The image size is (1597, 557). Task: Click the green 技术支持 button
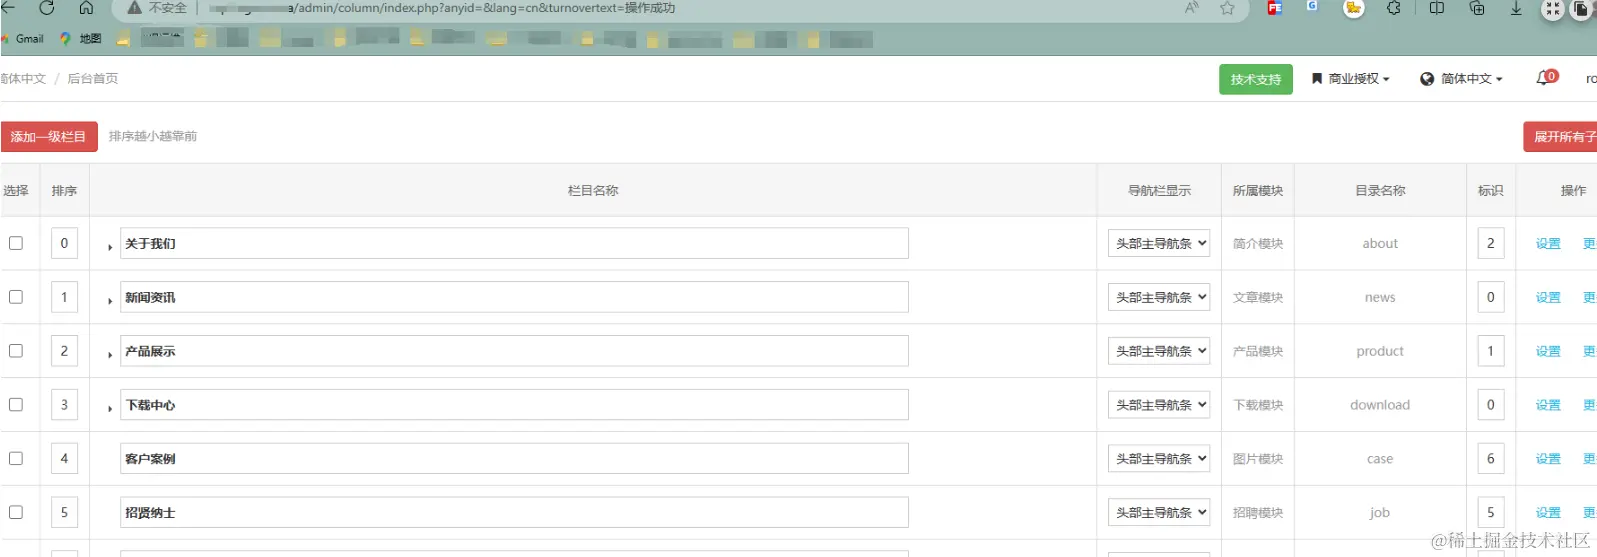(1256, 79)
